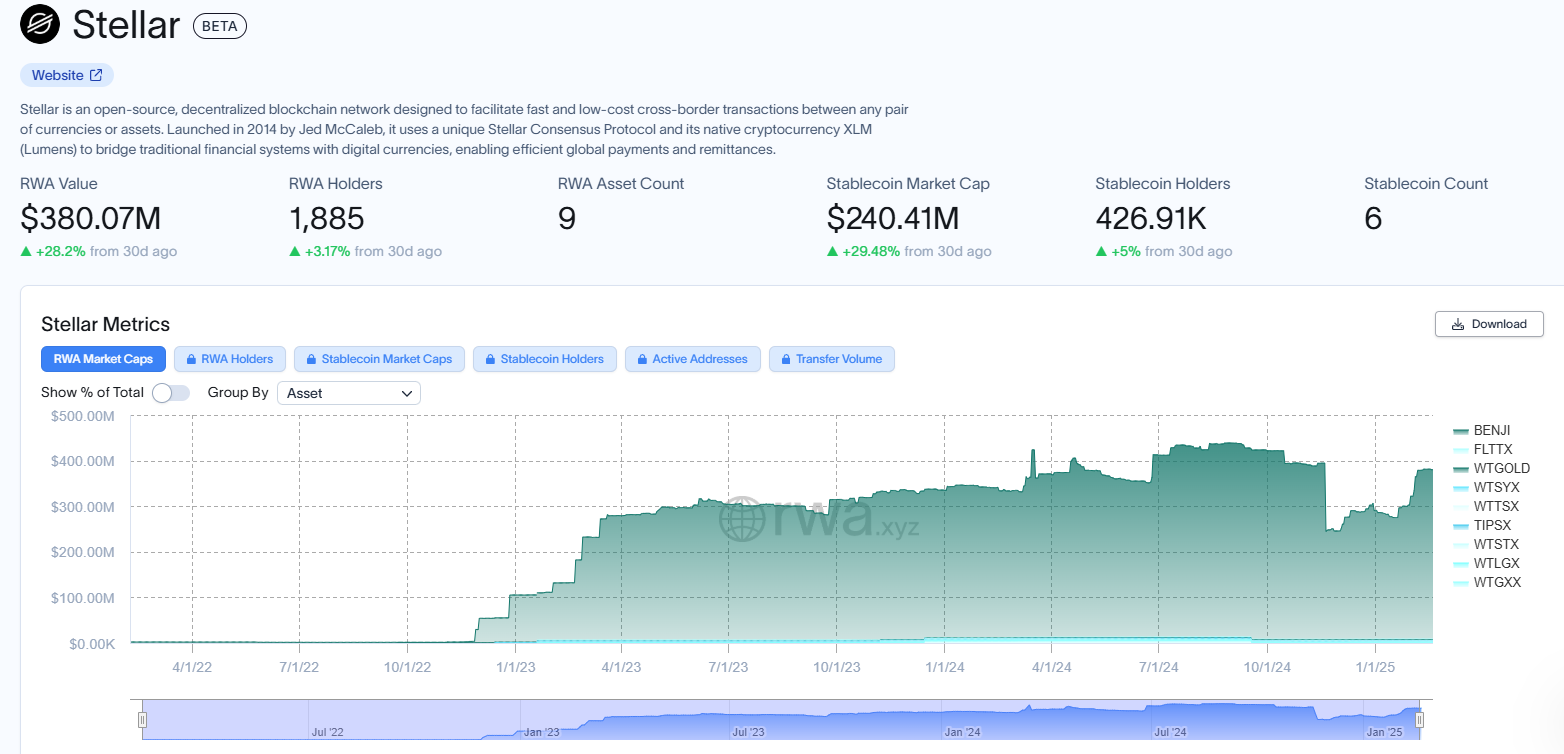The image size is (1564, 754).
Task: Click the RWA Asset Count value 9
Action: [567, 218]
